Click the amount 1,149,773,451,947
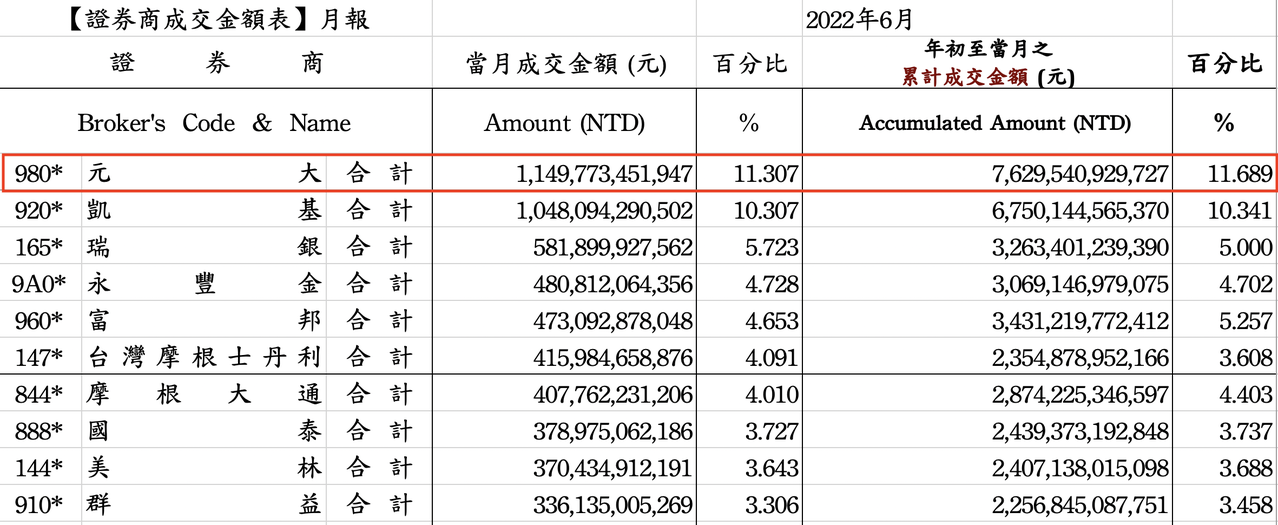Screen dimensions: 1278x525 (x=604, y=174)
